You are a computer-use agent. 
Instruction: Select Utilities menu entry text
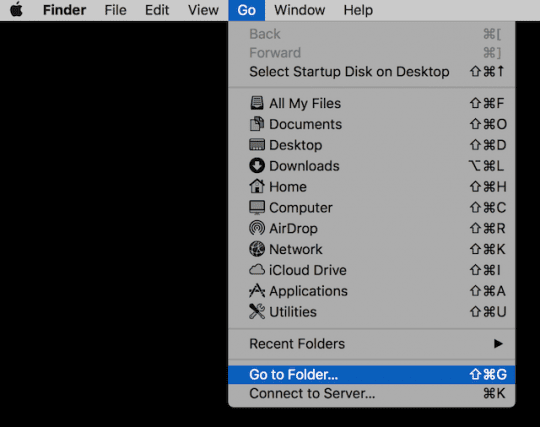293,312
